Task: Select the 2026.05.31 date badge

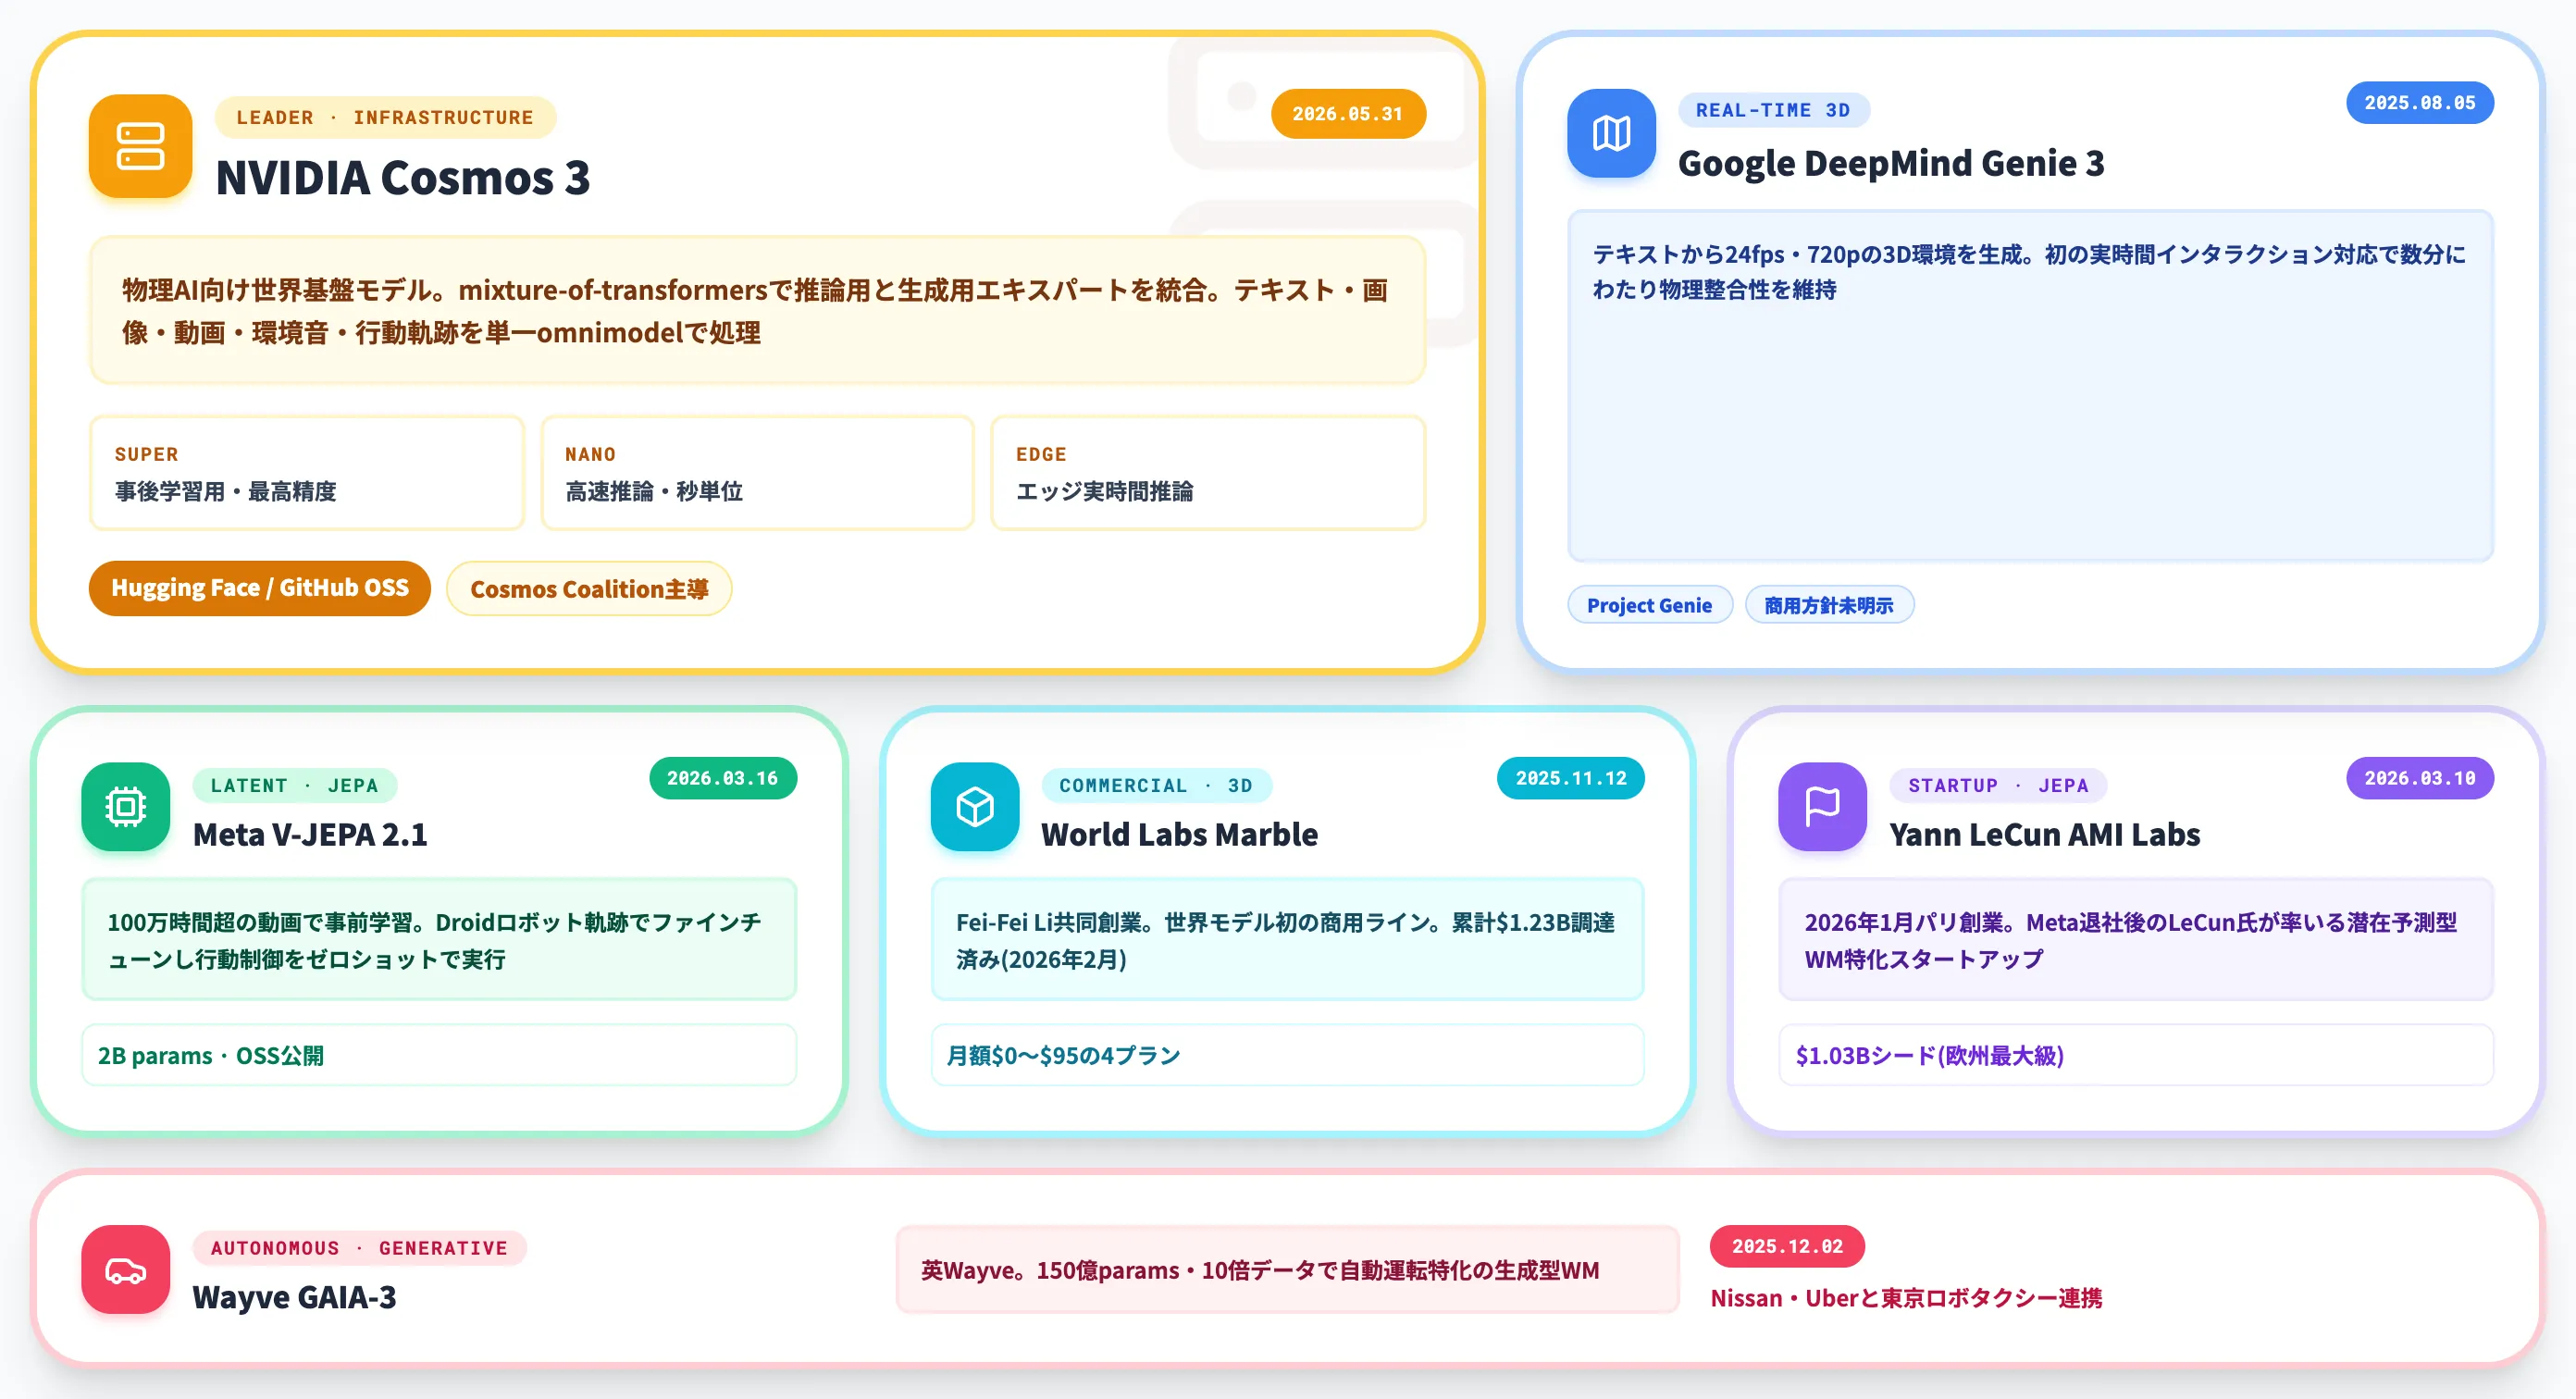Action: click(x=1348, y=114)
